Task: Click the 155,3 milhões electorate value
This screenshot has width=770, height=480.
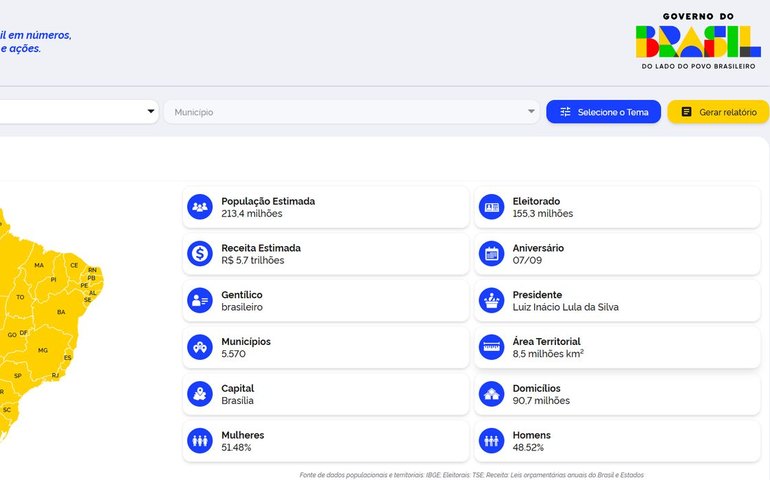Action: click(x=543, y=214)
